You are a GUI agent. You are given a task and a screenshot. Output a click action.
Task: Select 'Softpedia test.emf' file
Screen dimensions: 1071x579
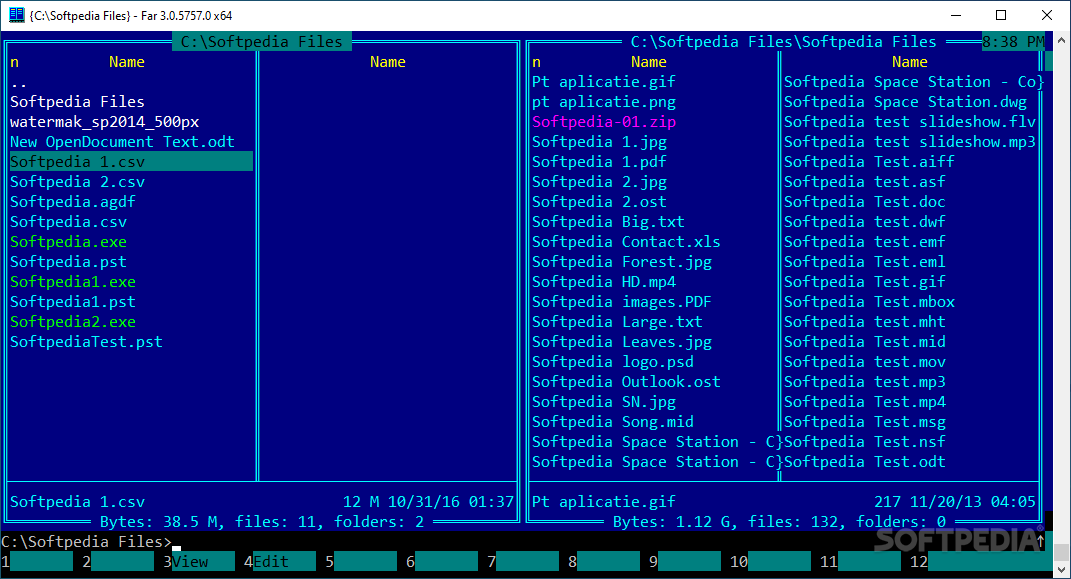(865, 242)
